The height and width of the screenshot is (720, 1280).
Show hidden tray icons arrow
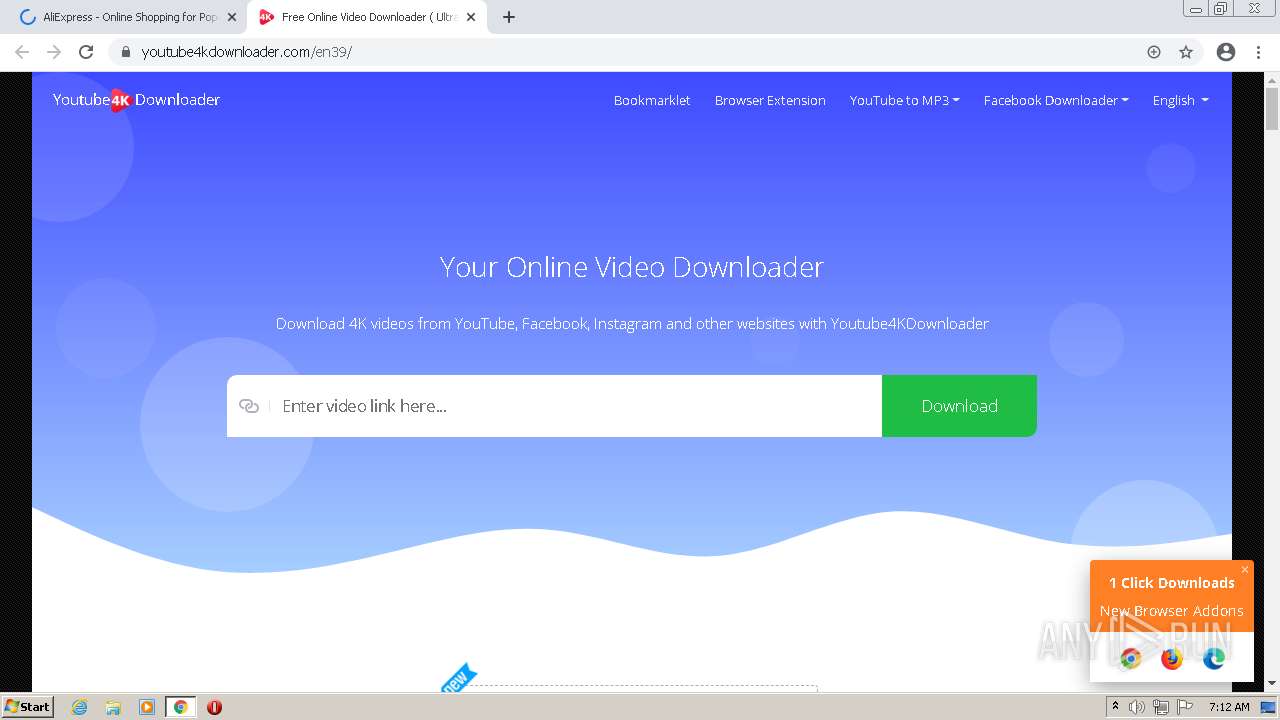coord(1115,707)
